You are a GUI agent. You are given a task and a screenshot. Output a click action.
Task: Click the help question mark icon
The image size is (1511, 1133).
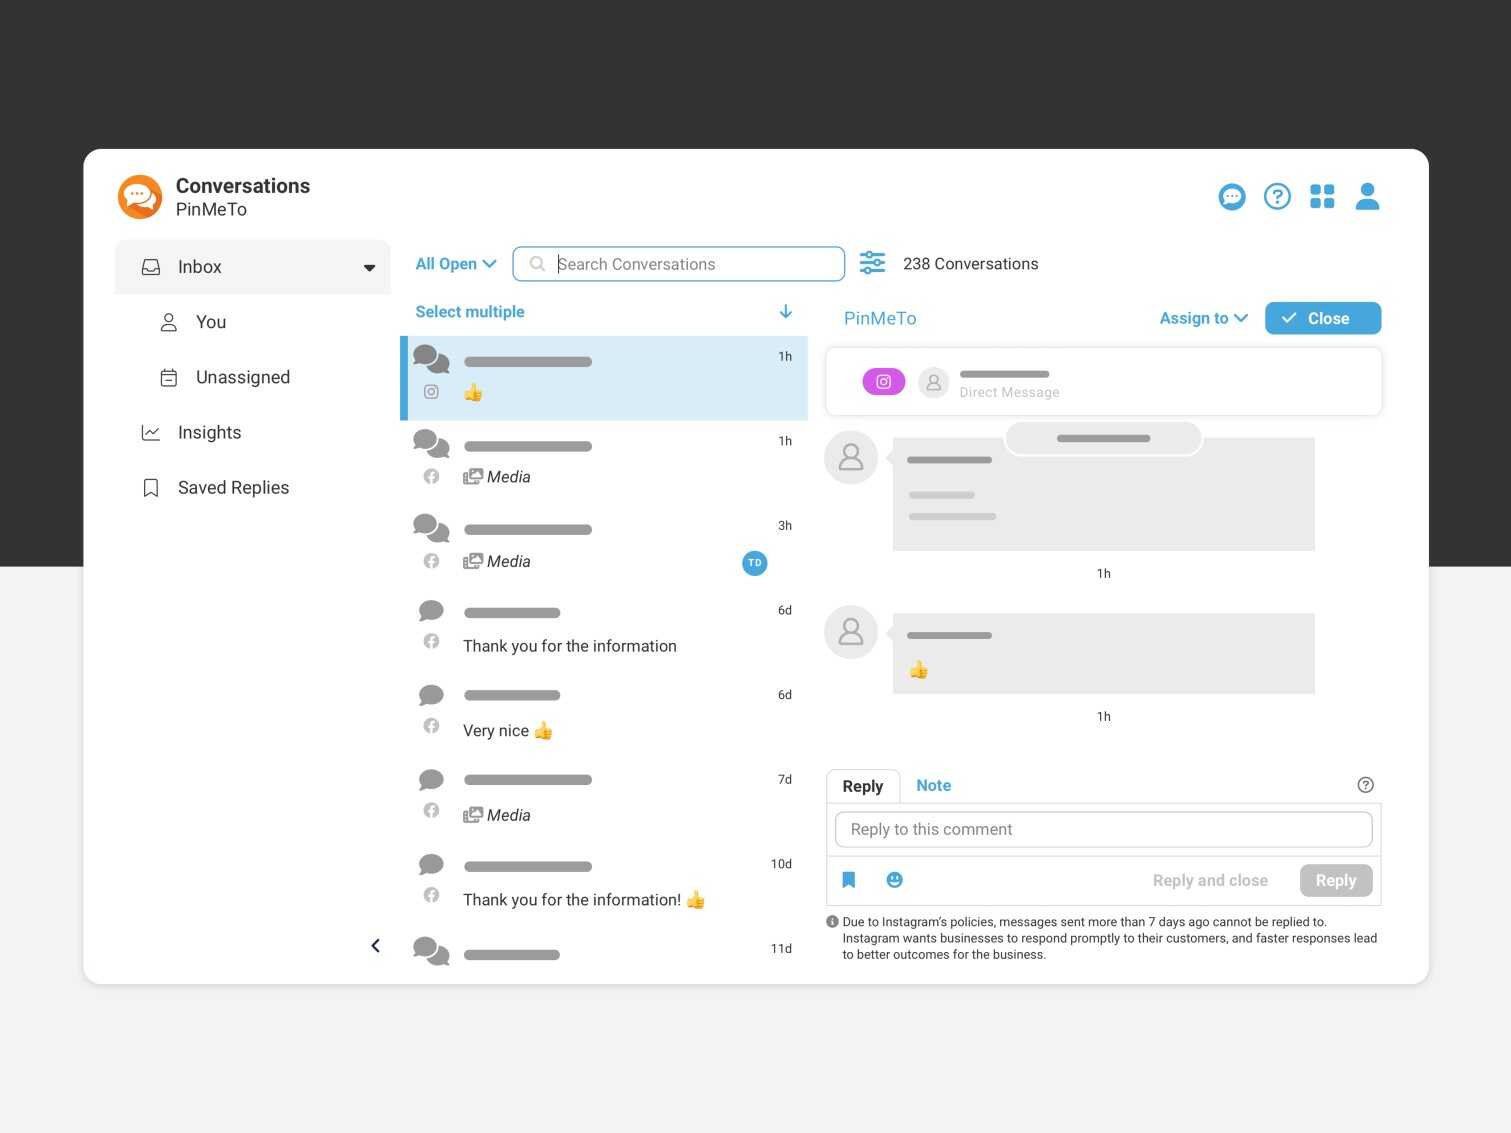pos(1277,196)
